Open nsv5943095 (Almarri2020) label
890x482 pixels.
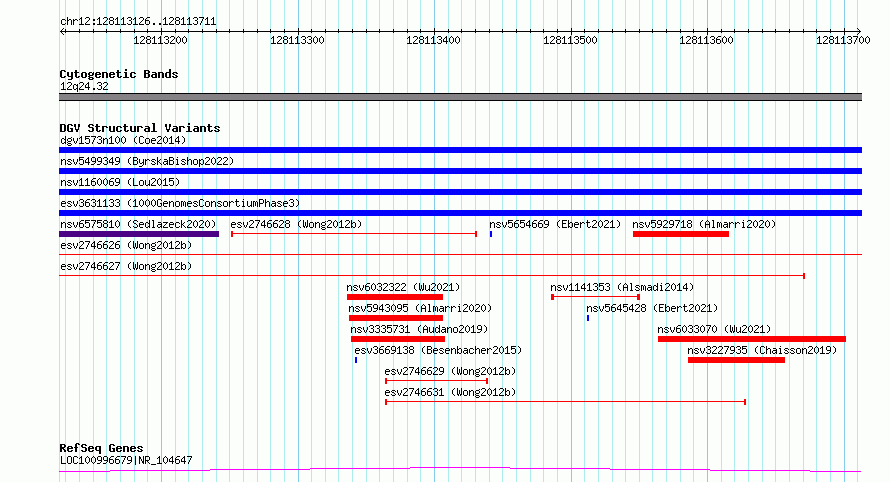pyautogui.click(x=420, y=308)
